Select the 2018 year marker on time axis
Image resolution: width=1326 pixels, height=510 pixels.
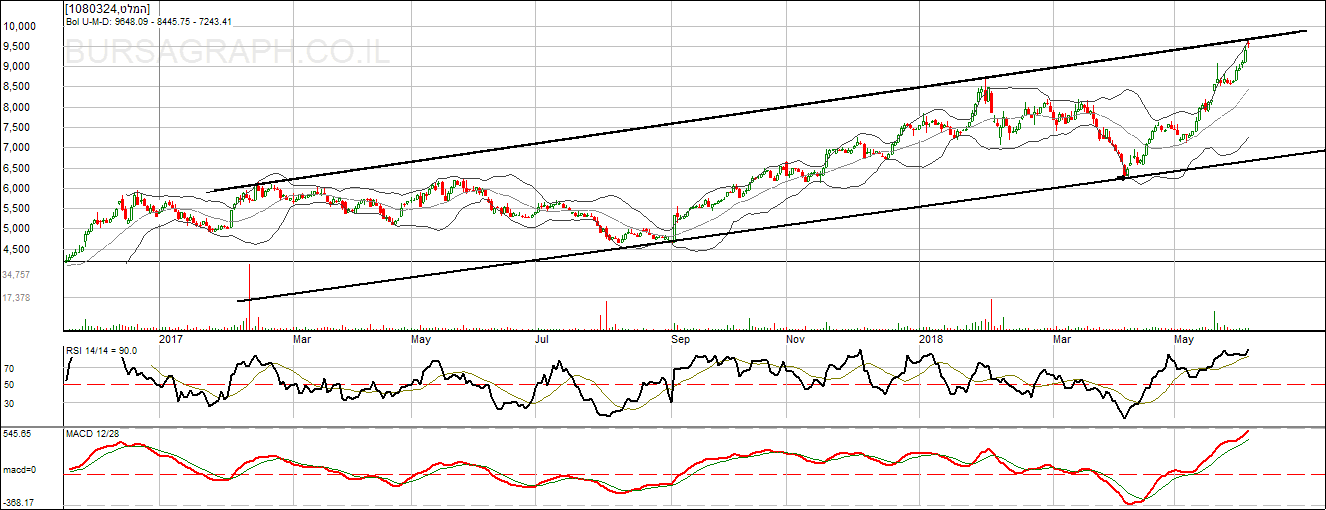931,339
